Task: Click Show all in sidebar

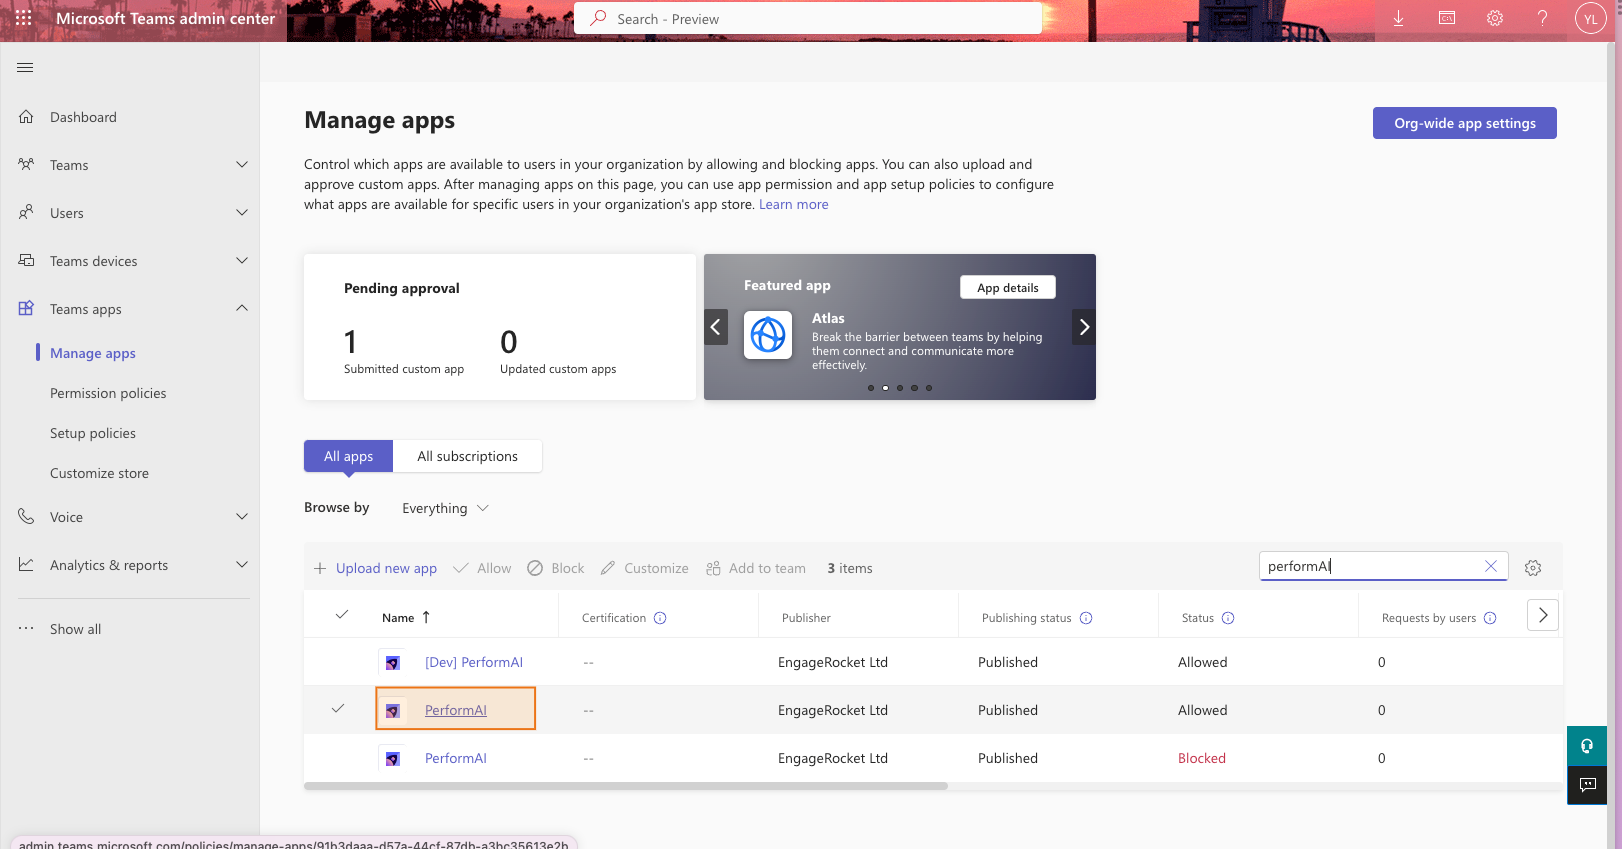Action: coord(75,629)
